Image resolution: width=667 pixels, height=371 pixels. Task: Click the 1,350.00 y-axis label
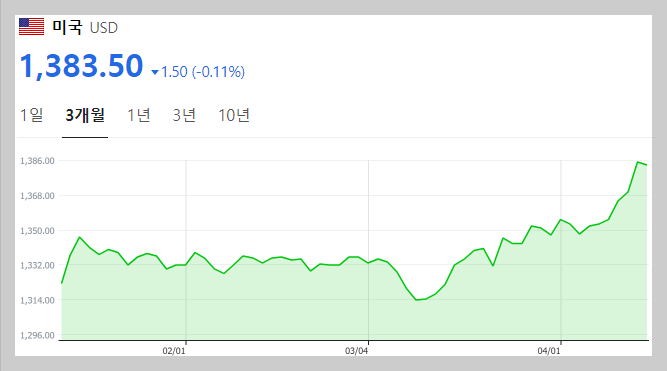click(x=37, y=231)
